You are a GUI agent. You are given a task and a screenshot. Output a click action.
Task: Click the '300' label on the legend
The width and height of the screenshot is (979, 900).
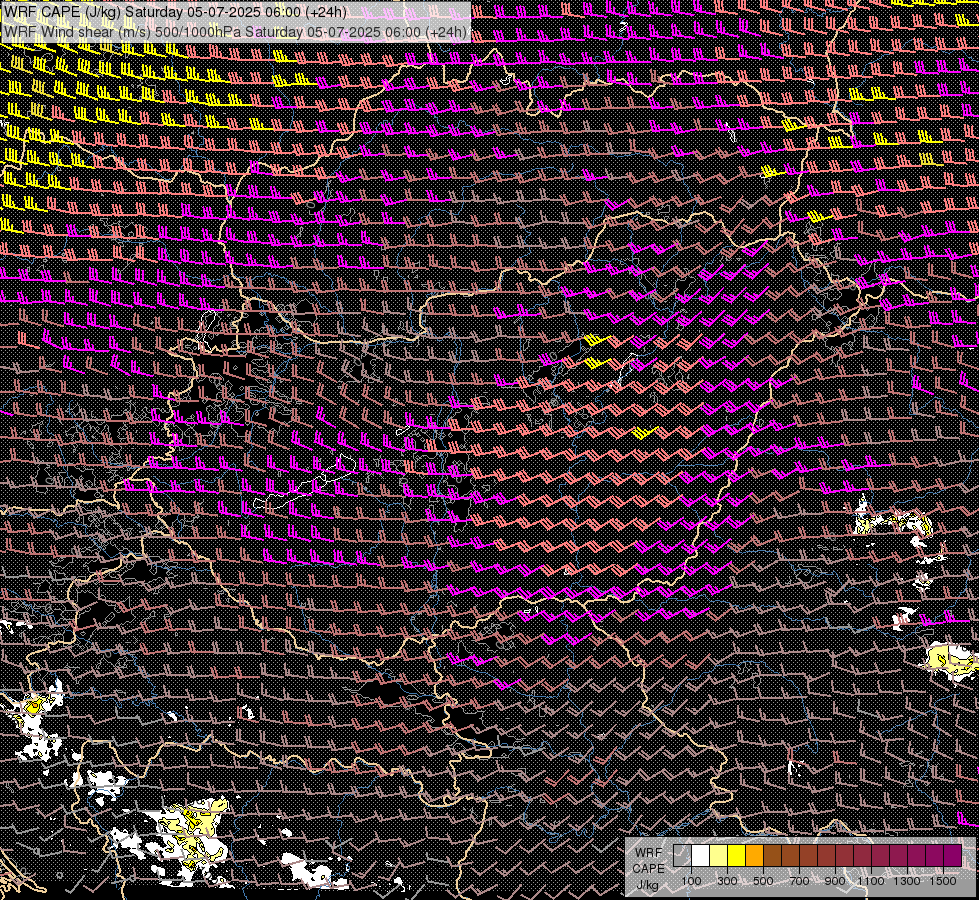tap(727, 881)
